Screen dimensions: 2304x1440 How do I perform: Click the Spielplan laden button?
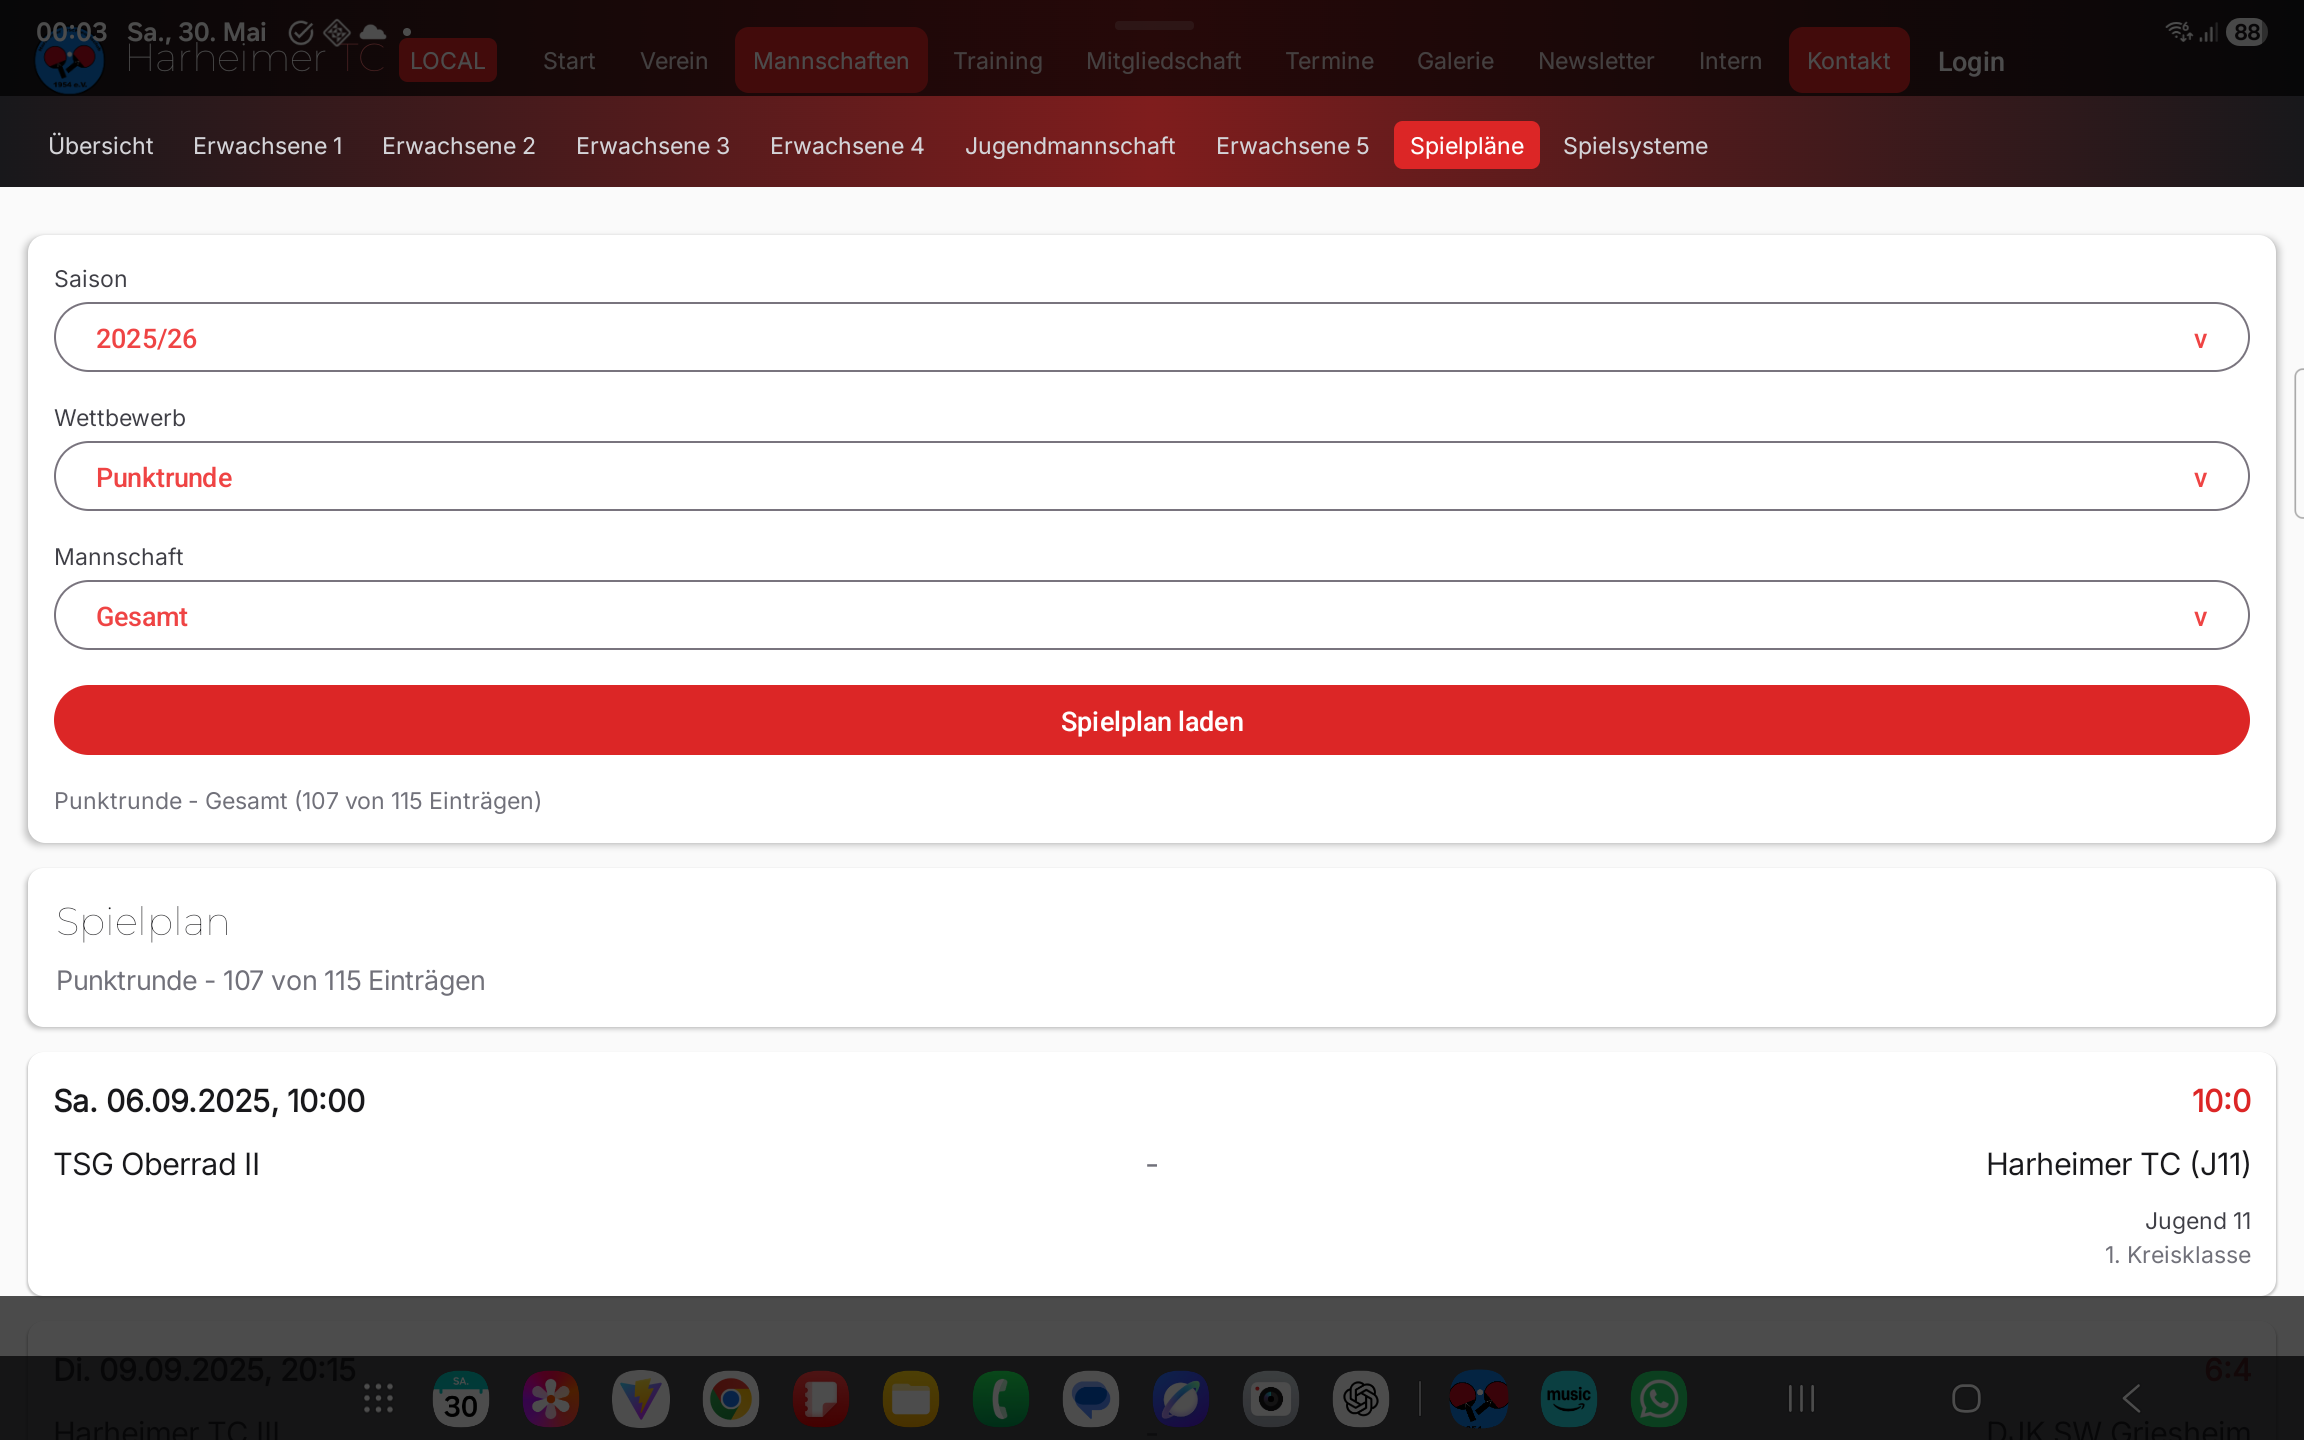1152,720
